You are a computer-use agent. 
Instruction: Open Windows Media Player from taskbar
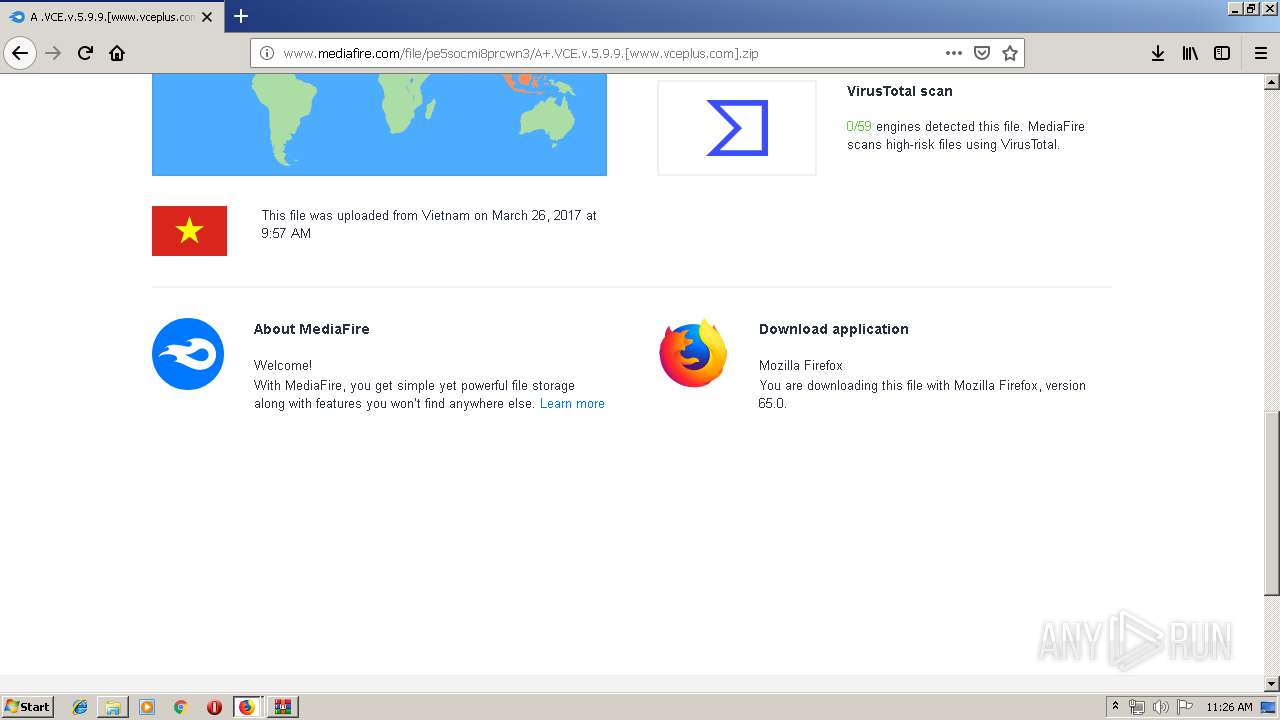[147, 707]
